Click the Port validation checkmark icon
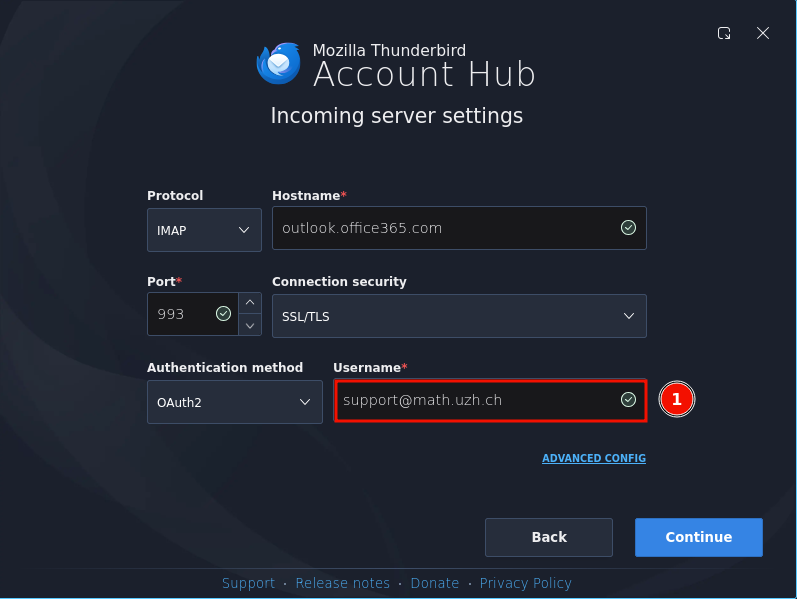Image resolution: width=797 pixels, height=599 pixels. 223,314
